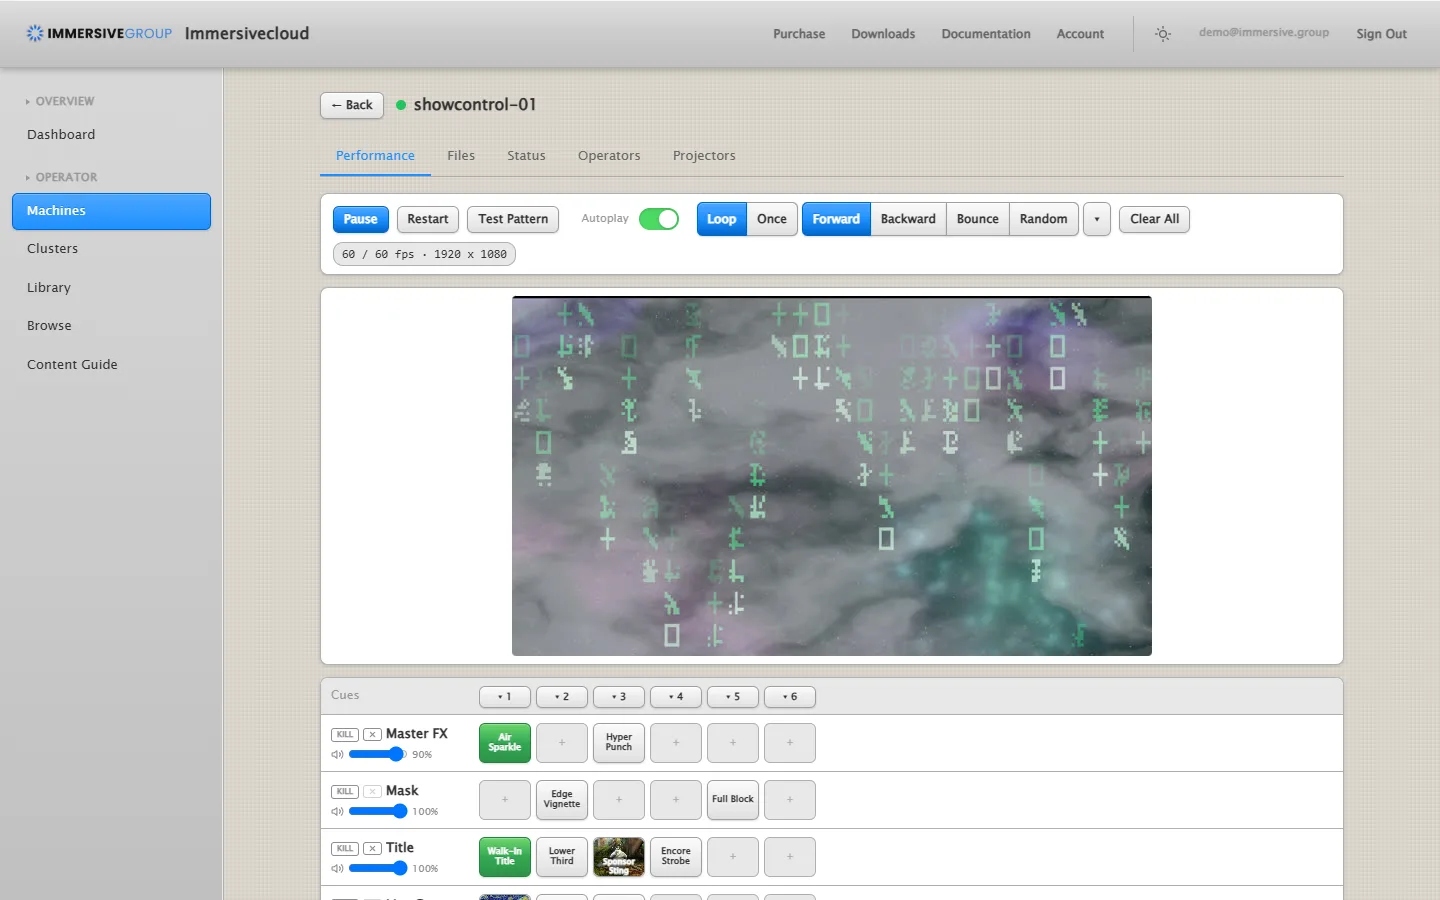1440x900 pixels.
Task: Add a cue in Title column 6
Action: [x=790, y=857]
